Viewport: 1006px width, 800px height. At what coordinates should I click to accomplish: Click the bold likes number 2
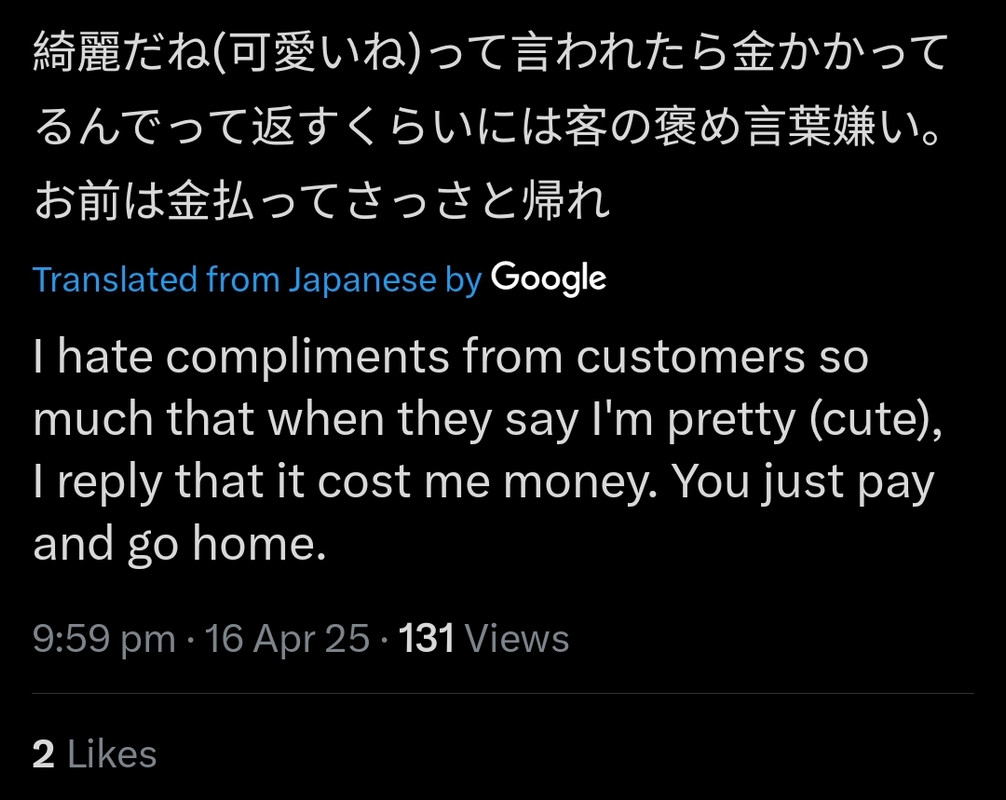click(44, 754)
